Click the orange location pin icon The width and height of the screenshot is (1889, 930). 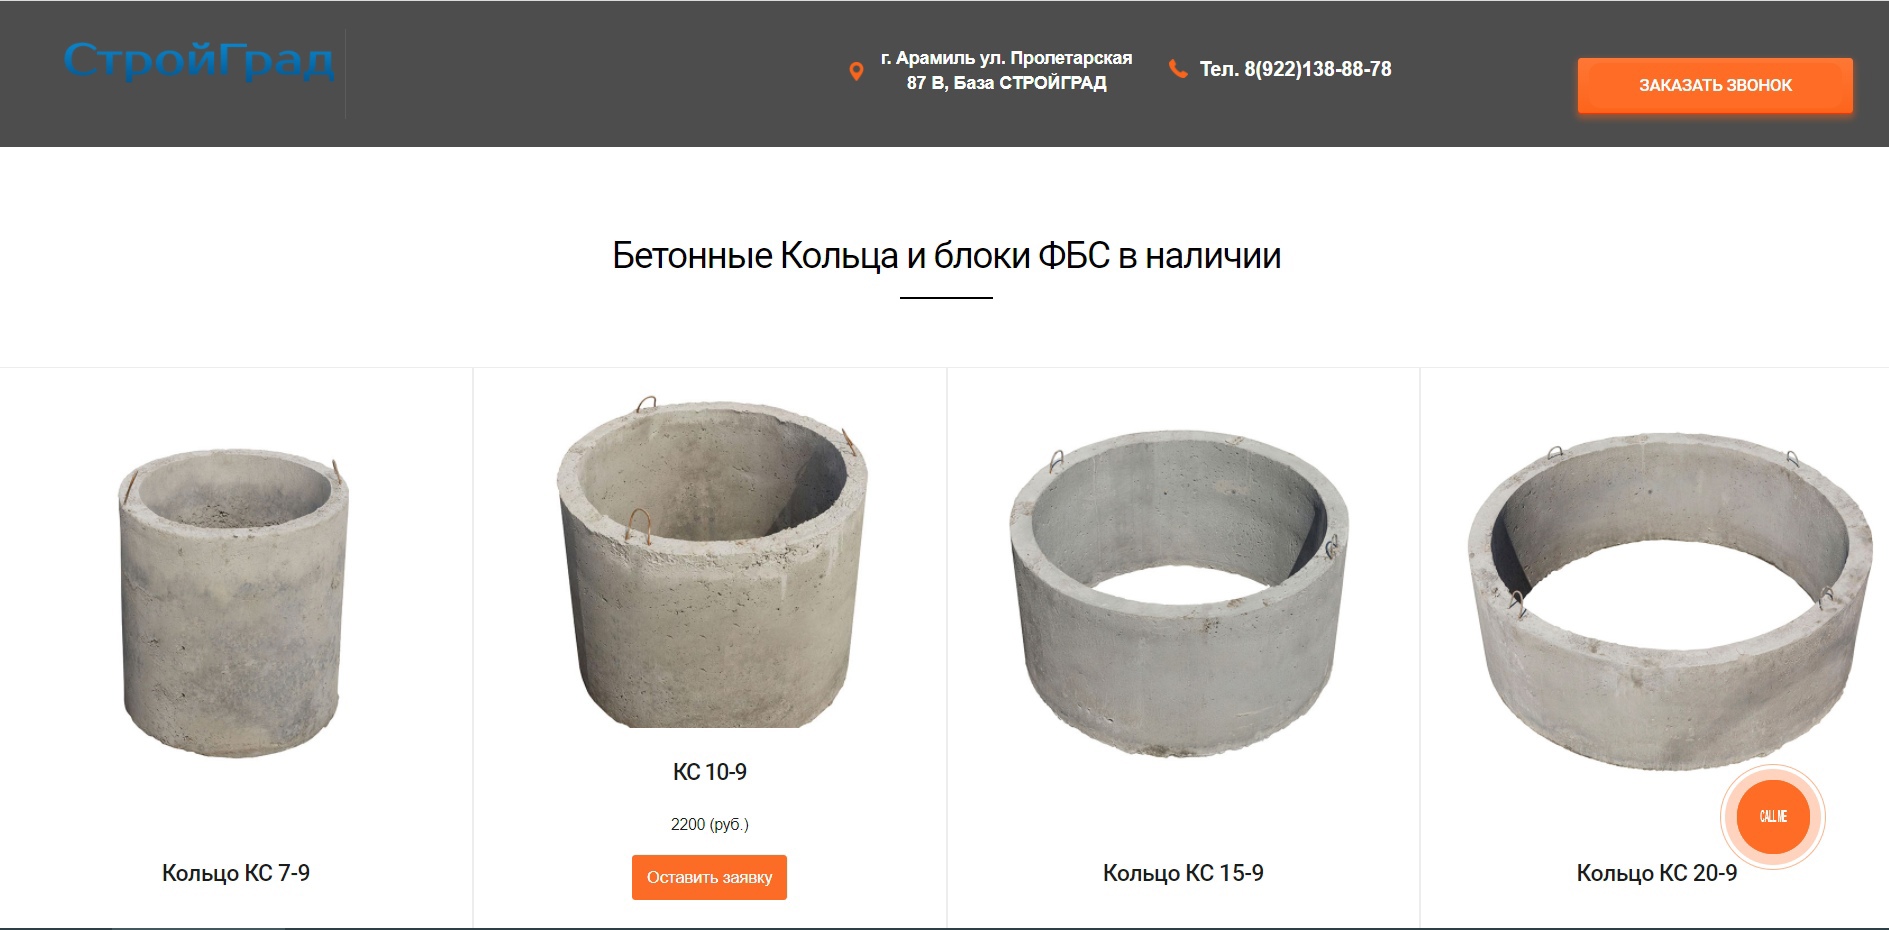coord(856,71)
